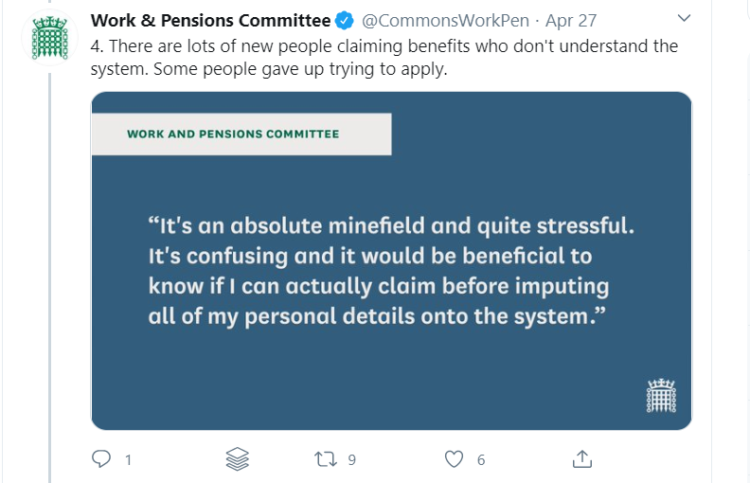Click the vertical thread line below avatar
The height and width of the screenshot is (483, 750).
click(49, 278)
